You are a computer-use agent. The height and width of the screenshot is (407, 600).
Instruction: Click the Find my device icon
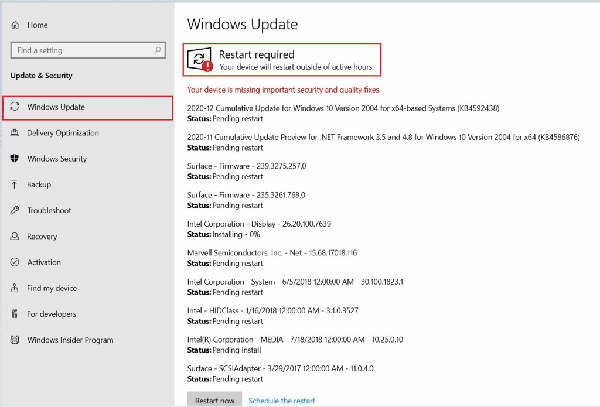click(x=14, y=289)
